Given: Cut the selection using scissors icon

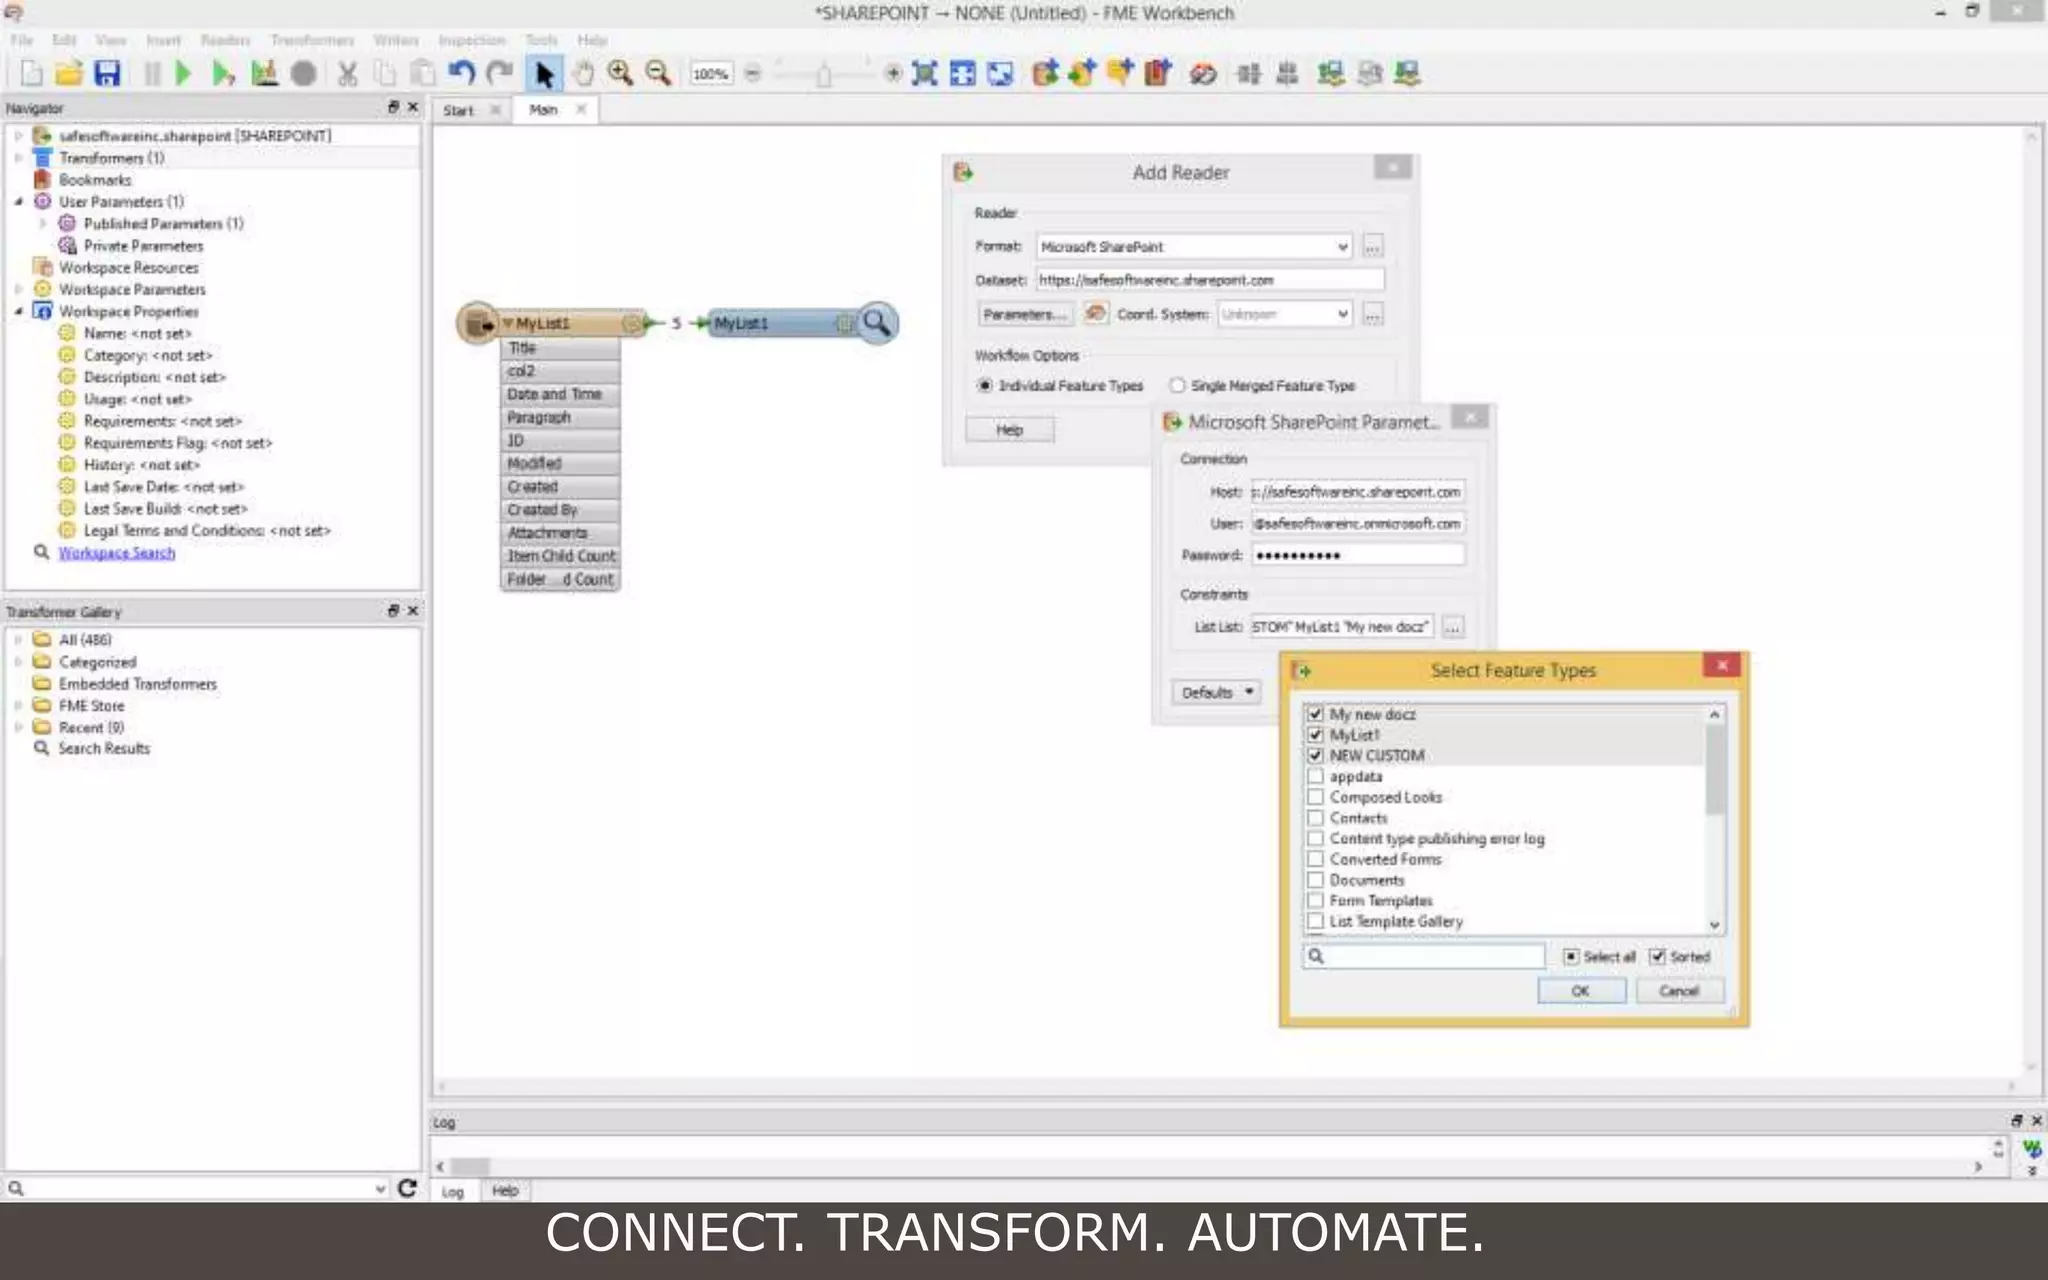Looking at the screenshot, I should [347, 73].
